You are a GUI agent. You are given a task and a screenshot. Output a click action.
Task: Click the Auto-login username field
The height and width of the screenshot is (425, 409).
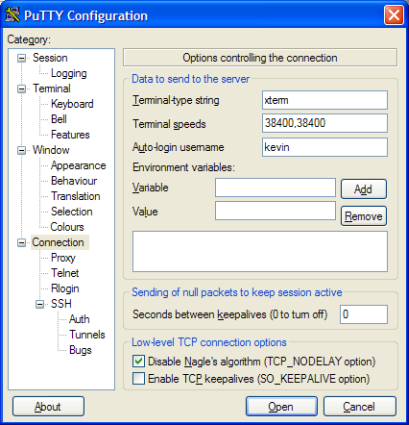[x=325, y=147]
